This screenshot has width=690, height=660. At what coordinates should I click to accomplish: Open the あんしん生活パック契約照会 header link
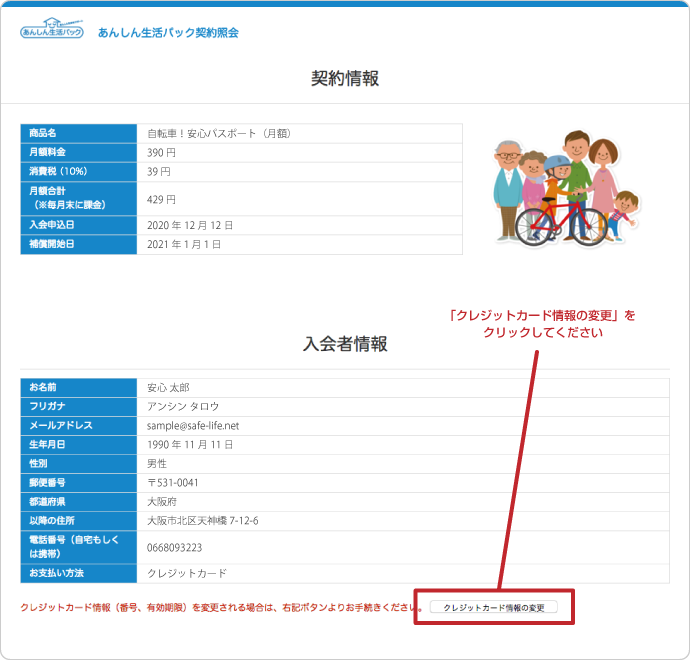coord(168,33)
